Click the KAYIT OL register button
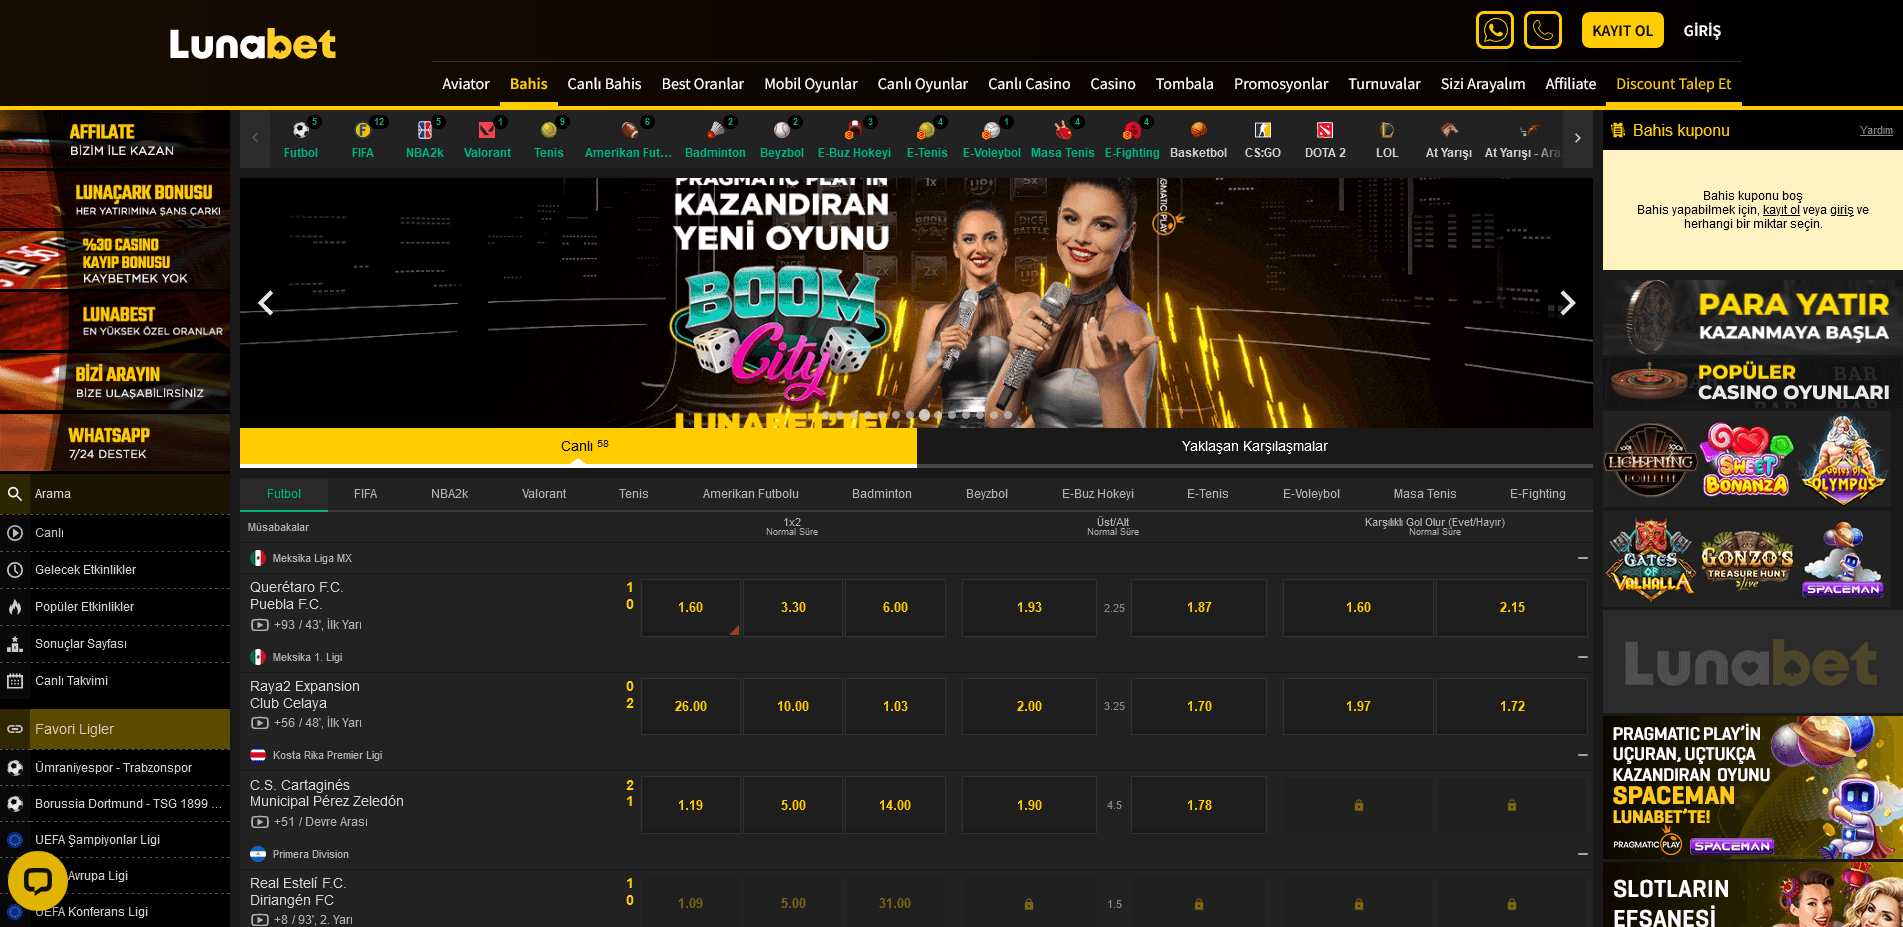Image resolution: width=1903 pixels, height=927 pixels. point(1622,30)
